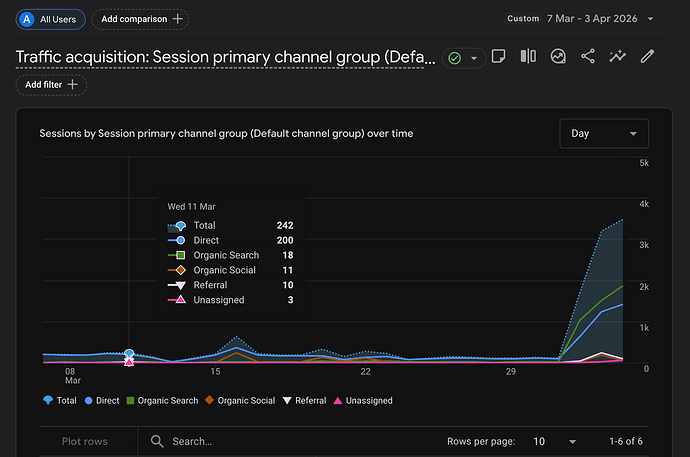690x457 pixels.
Task: Focus the Search input field
Action: [x=290, y=441]
